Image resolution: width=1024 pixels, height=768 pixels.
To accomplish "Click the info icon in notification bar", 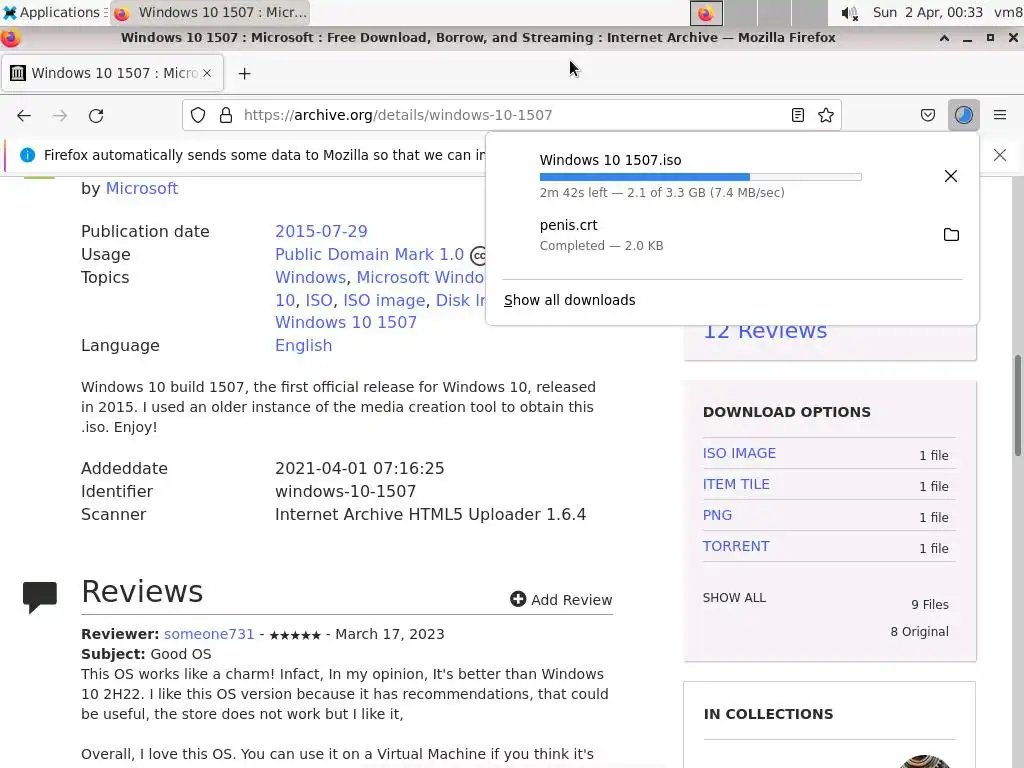I will tap(27, 155).
